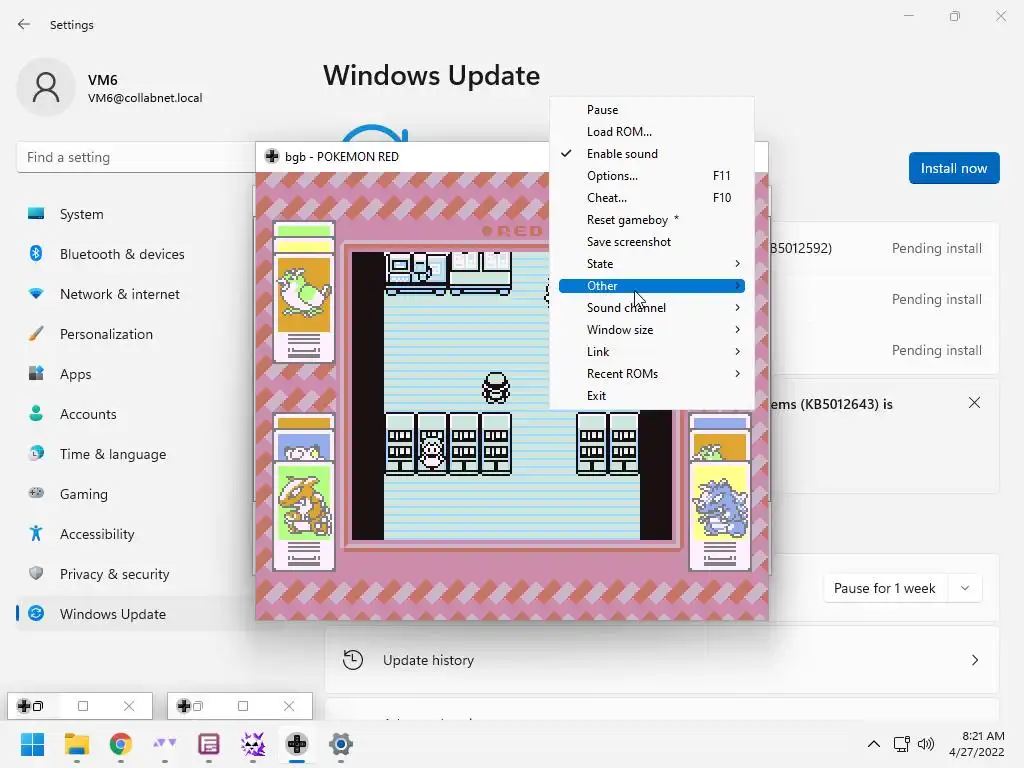1024x768 pixels.
Task: Go back using Settings back arrow
Action: [24, 24]
